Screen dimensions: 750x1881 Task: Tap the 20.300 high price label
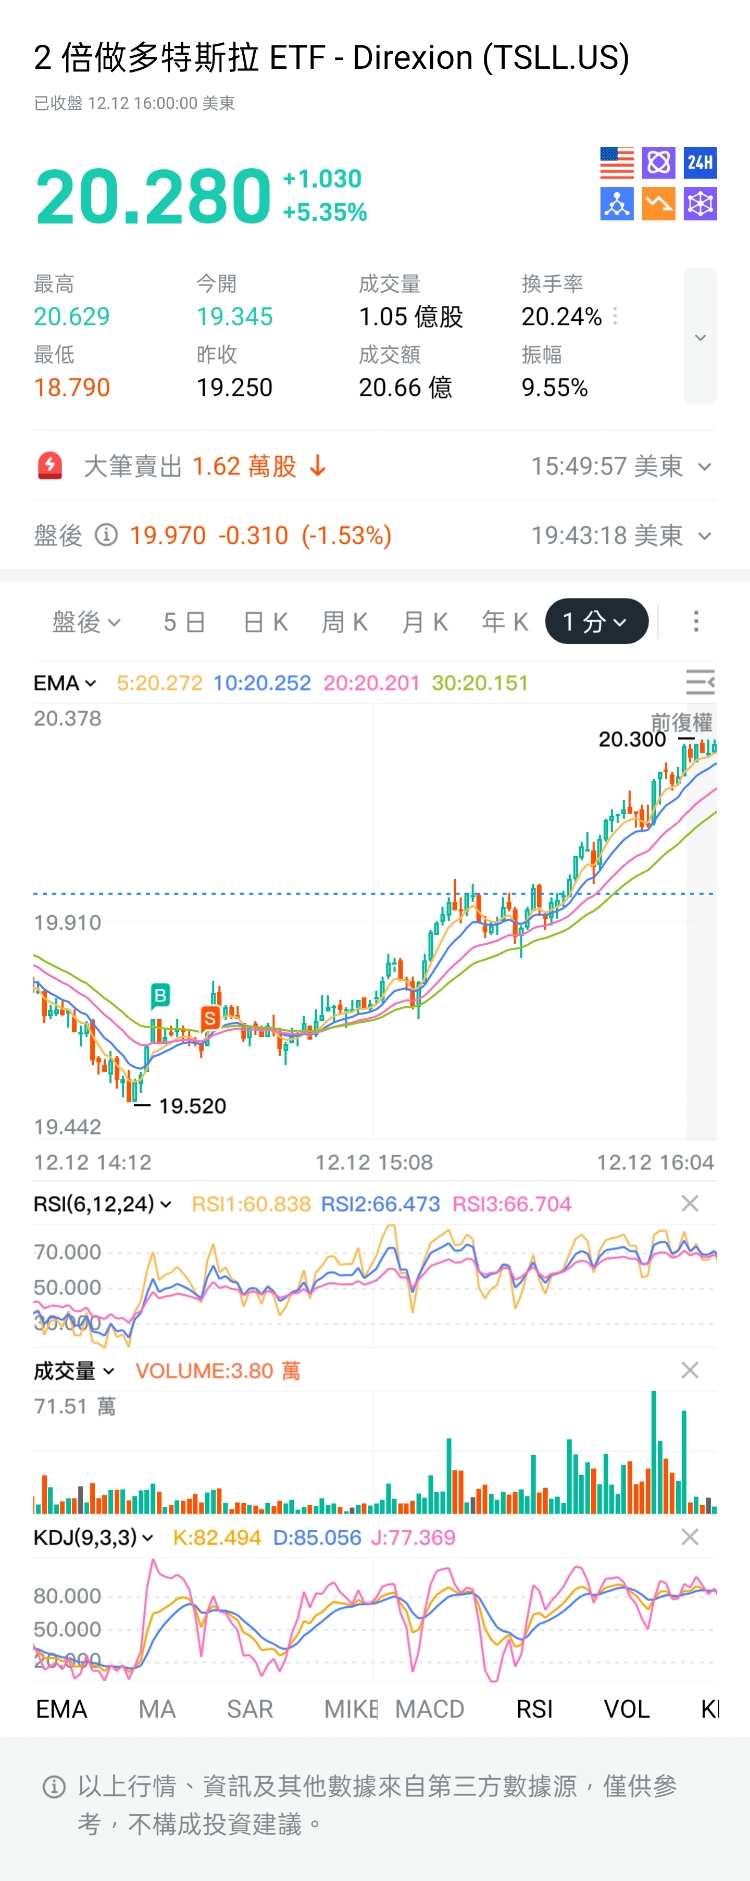point(632,739)
